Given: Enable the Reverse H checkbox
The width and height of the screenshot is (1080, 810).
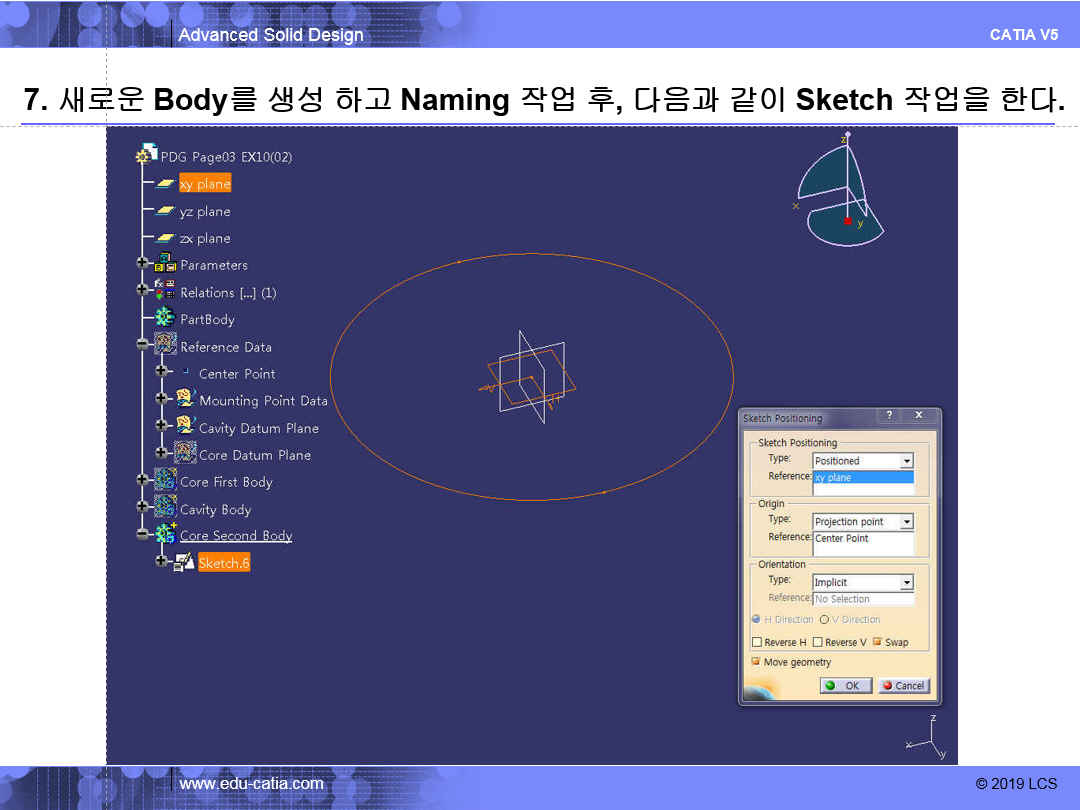Looking at the screenshot, I should (757, 642).
